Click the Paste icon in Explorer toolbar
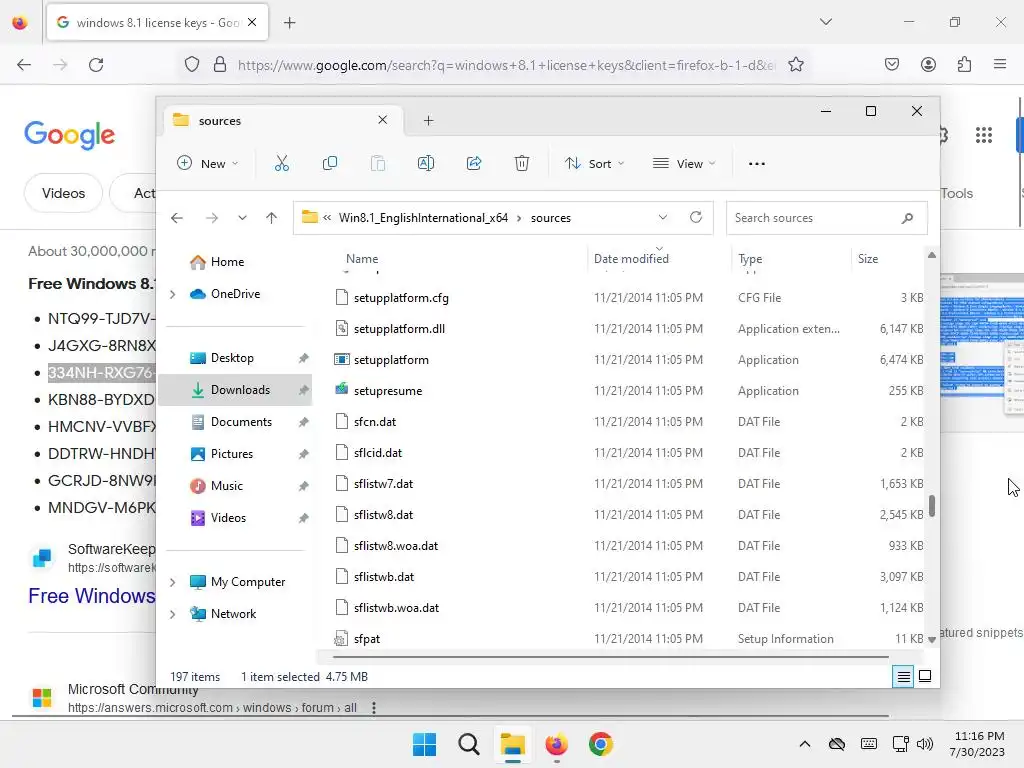Image resolution: width=1024 pixels, height=768 pixels. click(377, 163)
